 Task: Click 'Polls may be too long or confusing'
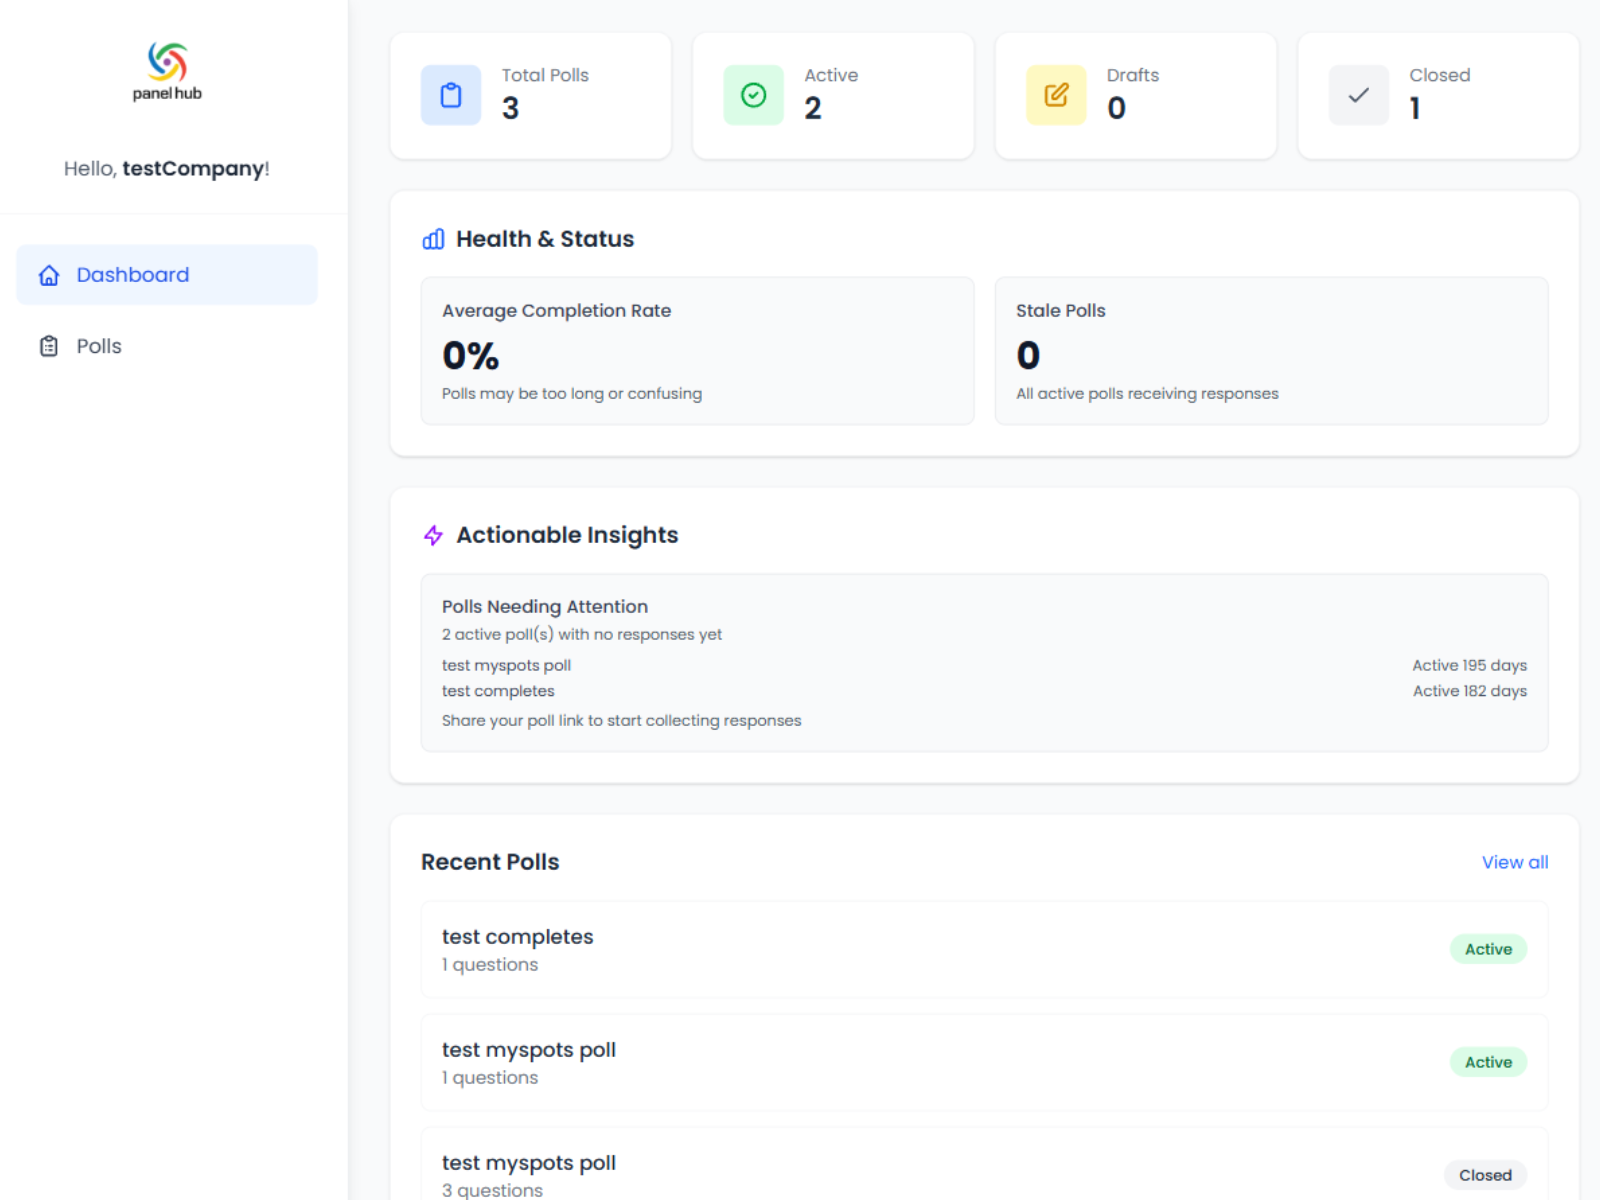[571, 393]
